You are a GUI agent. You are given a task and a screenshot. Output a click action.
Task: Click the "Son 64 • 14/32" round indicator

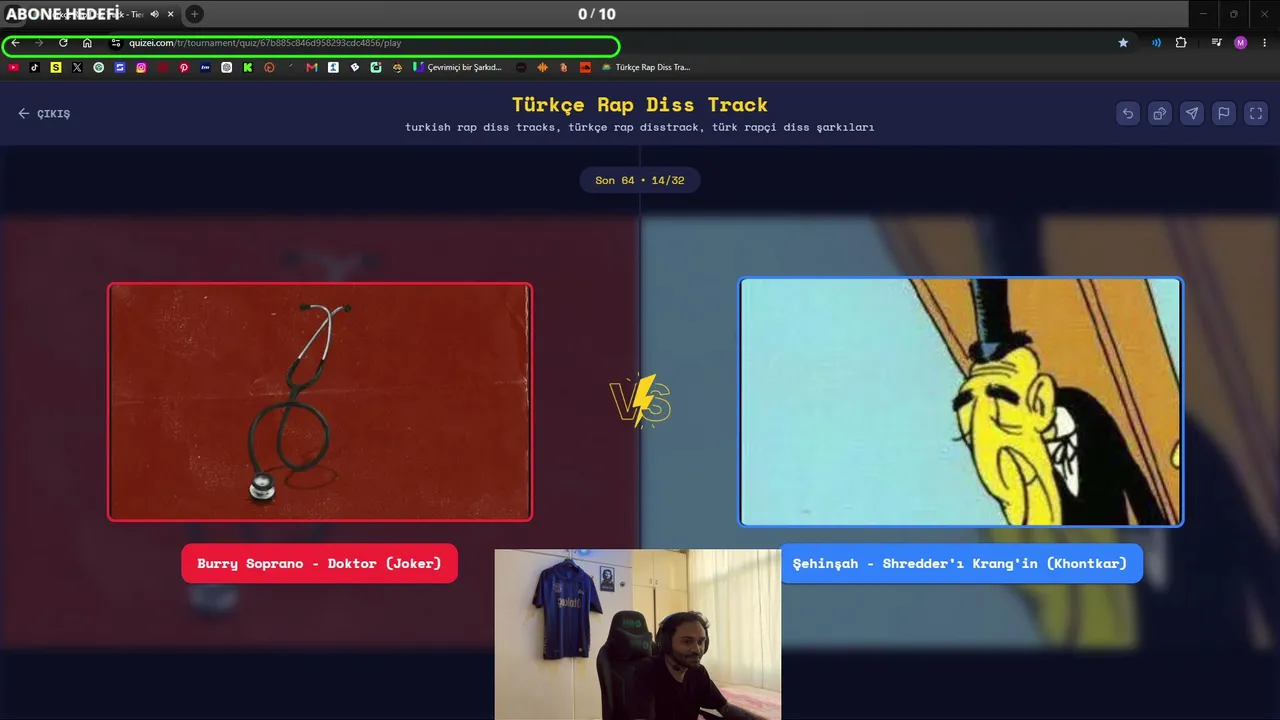(640, 180)
